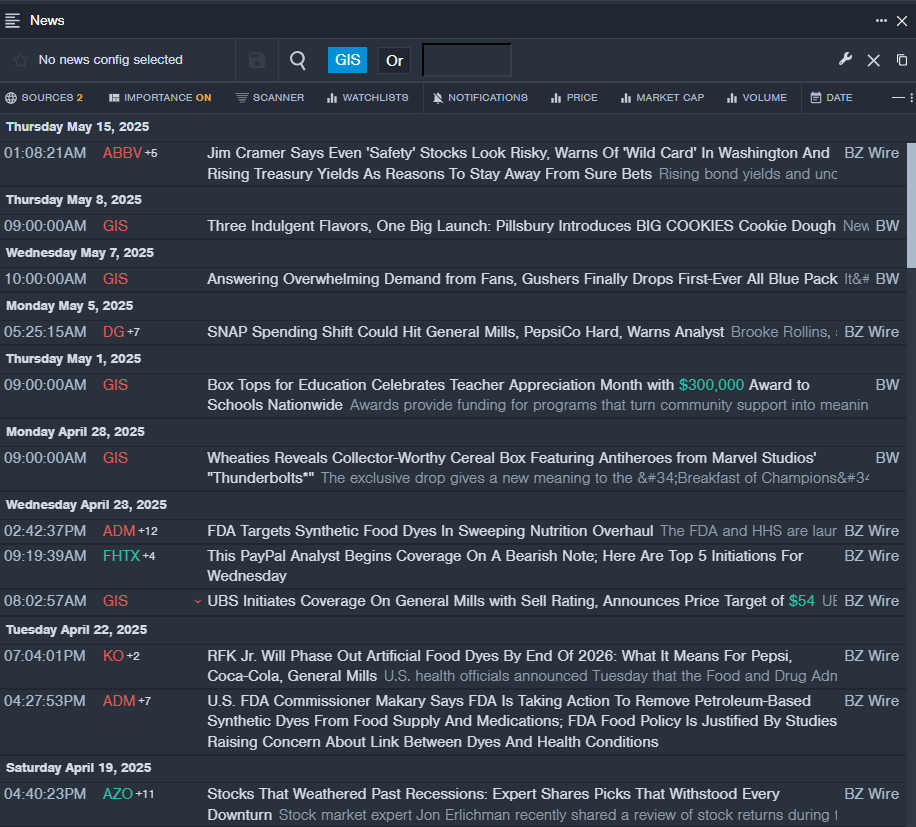Click the ADM ticker in the 02:42:37PM row

click(x=119, y=531)
